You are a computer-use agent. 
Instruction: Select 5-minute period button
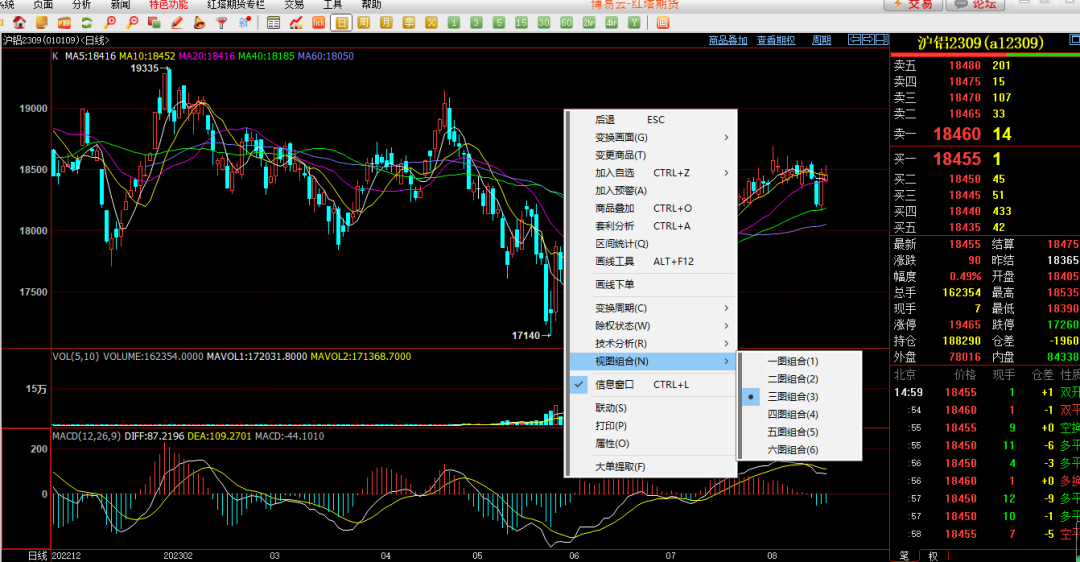coord(499,23)
